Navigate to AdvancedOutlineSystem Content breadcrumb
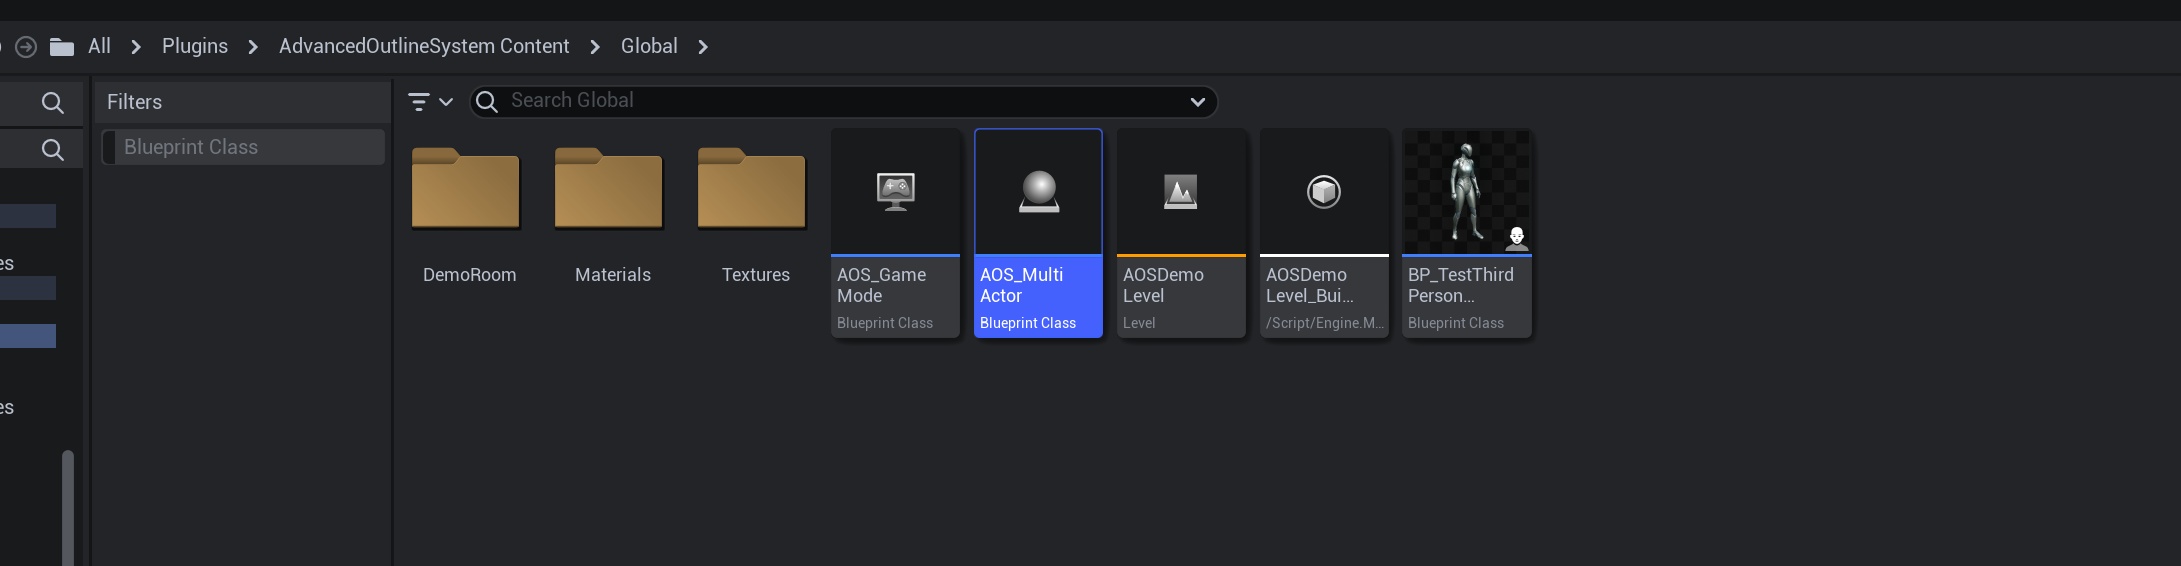The image size is (2181, 566). tap(424, 46)
